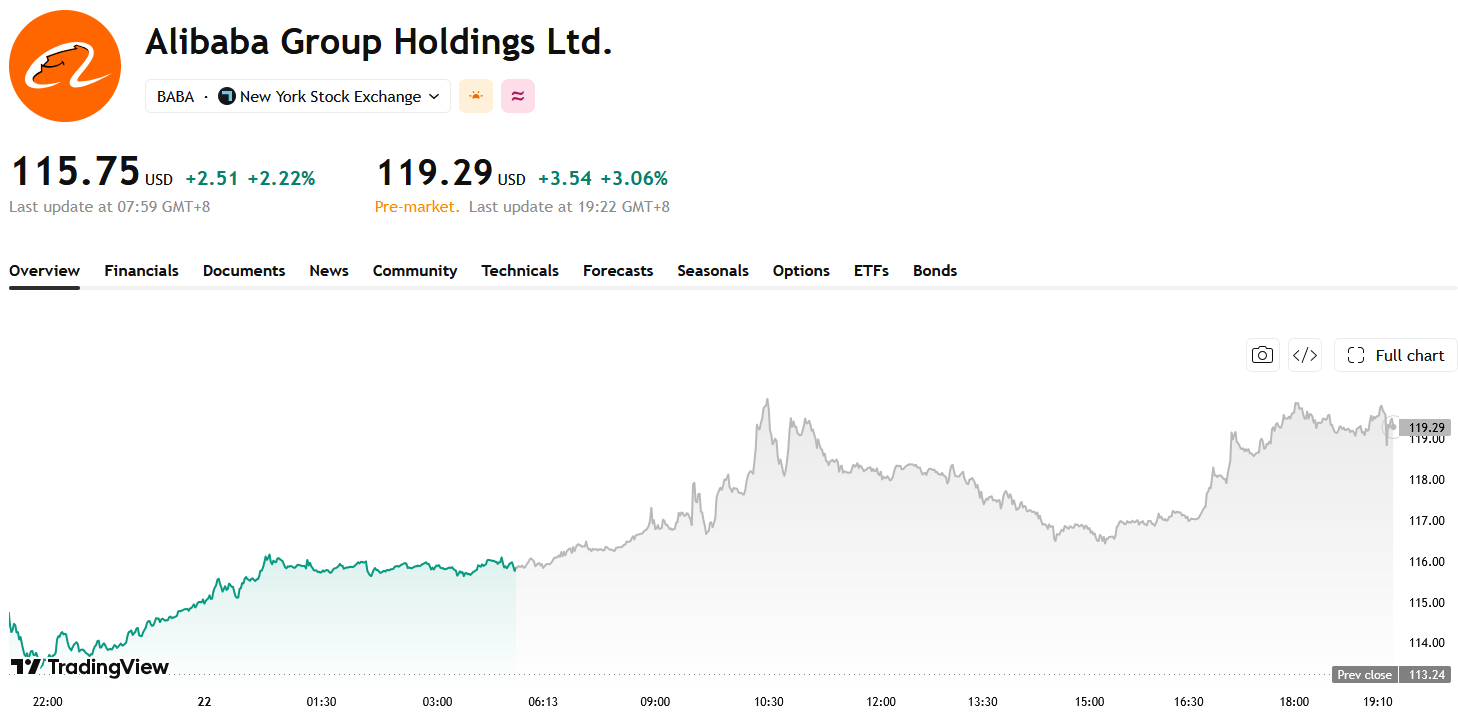Click the 114.00 price axis label
This screenshot has width=1458, height=721.
point(1427,643)
